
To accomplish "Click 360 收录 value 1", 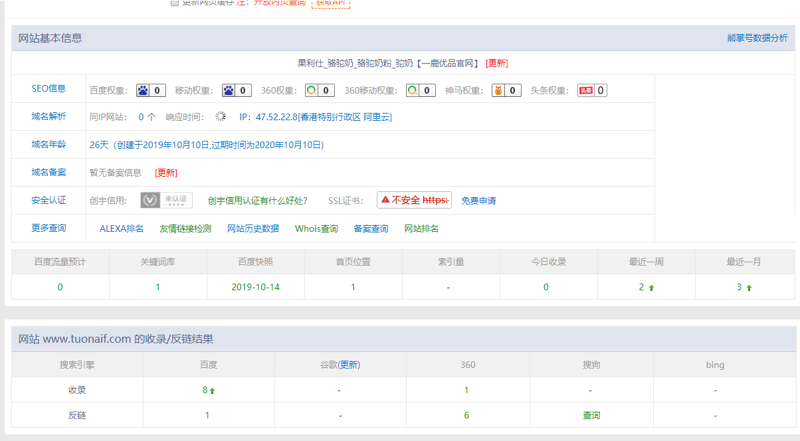I will (466, 390).
